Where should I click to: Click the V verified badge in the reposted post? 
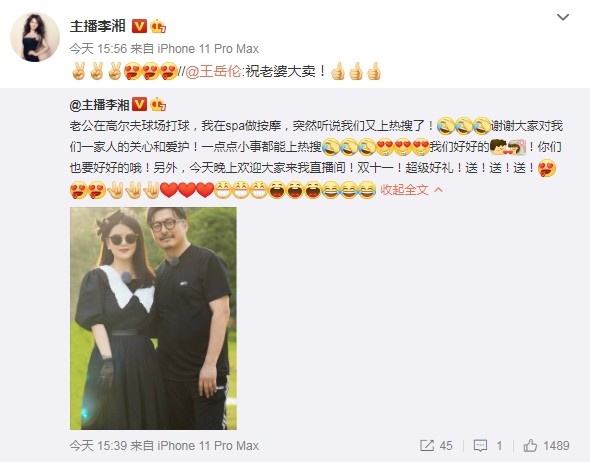click(x=139, y=104)
